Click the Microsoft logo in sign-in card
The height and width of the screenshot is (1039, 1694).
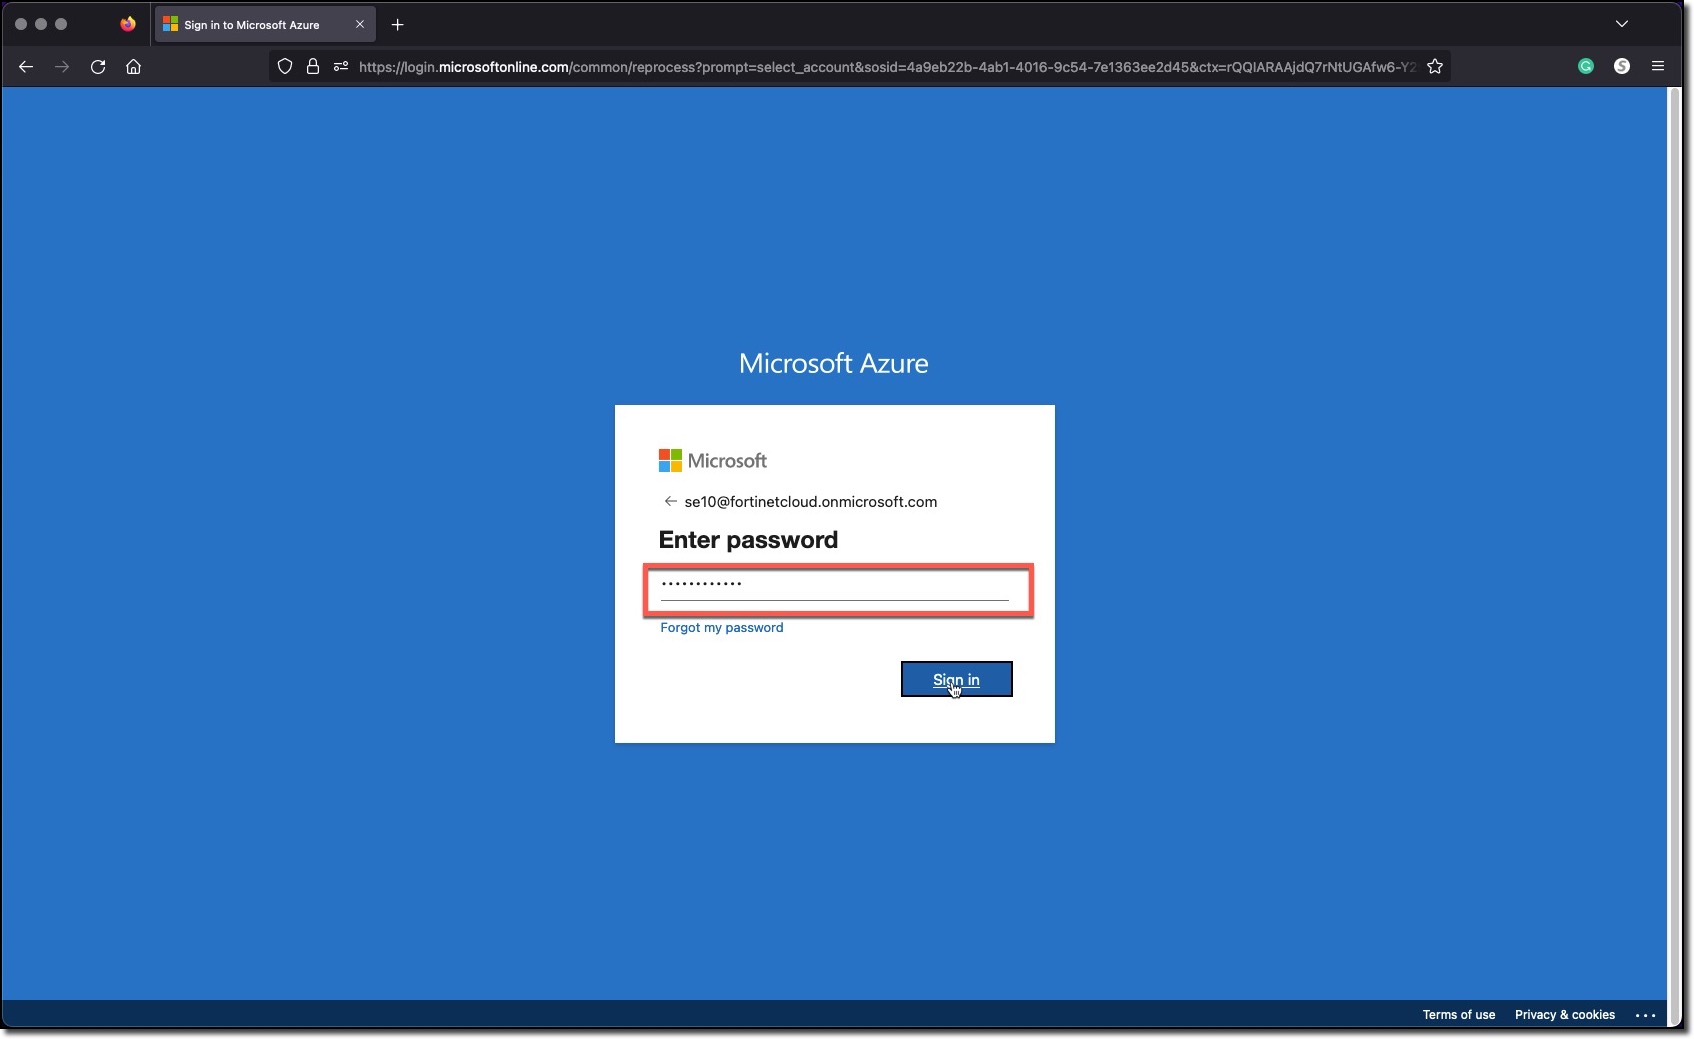[713, 461]
